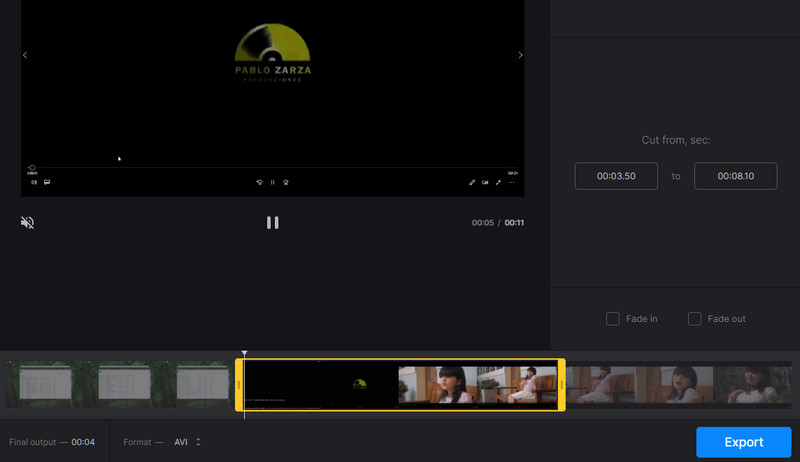Pause the video with the large pause button
800x462 pixels.
coord(273,222)
